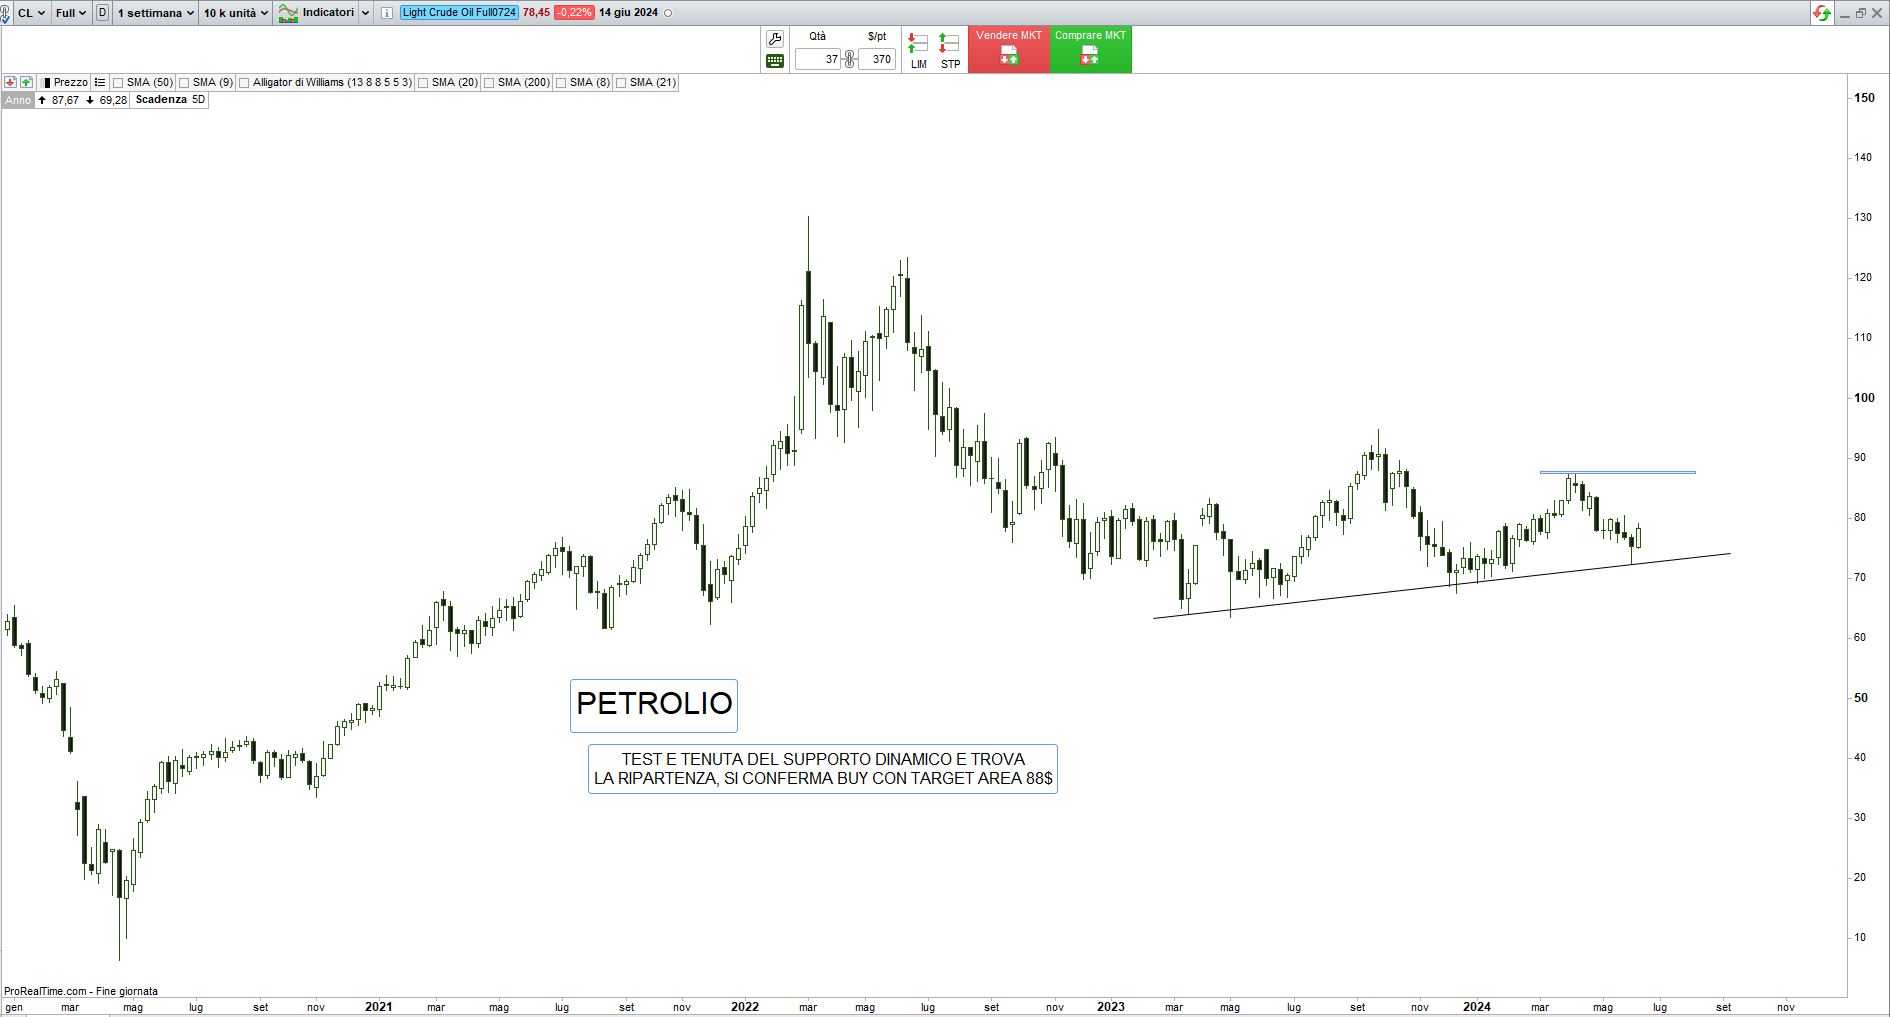The image size is (1890, 1017).
Task: Toggle the SMA (50) checkbox
Action: tap(118, 83)
